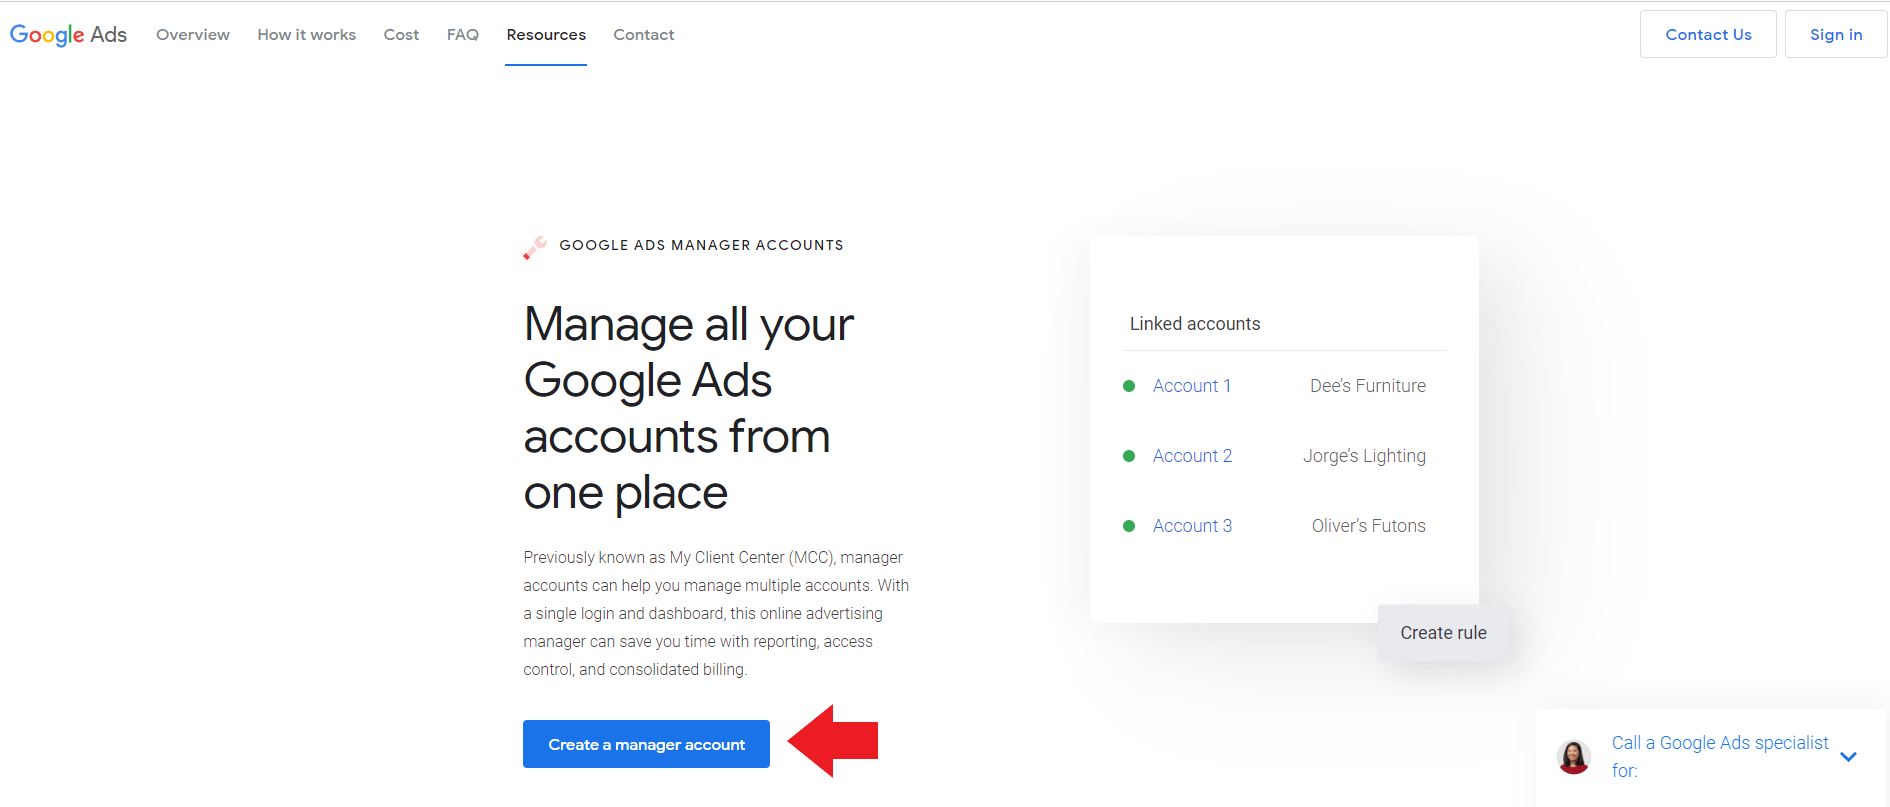Click the Previously known as MCC paragraph
The height and width of the screenshot is (807, 1890).
(716, 613)
